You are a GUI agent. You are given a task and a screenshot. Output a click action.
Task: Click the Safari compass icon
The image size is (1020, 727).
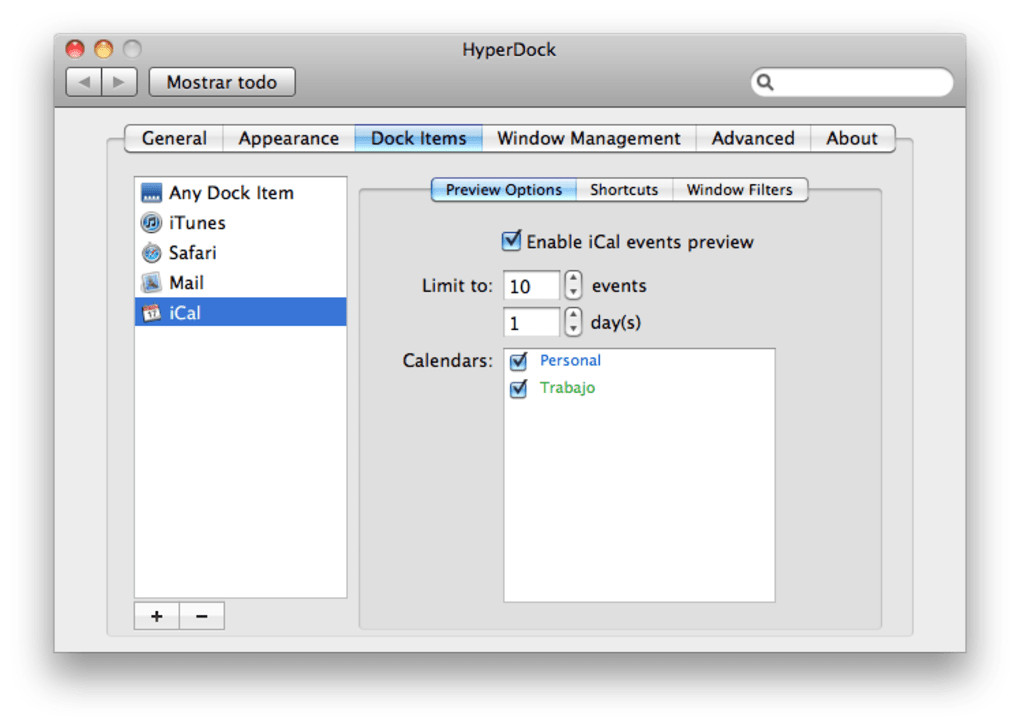pyautogui.click(x=151, y=252)
